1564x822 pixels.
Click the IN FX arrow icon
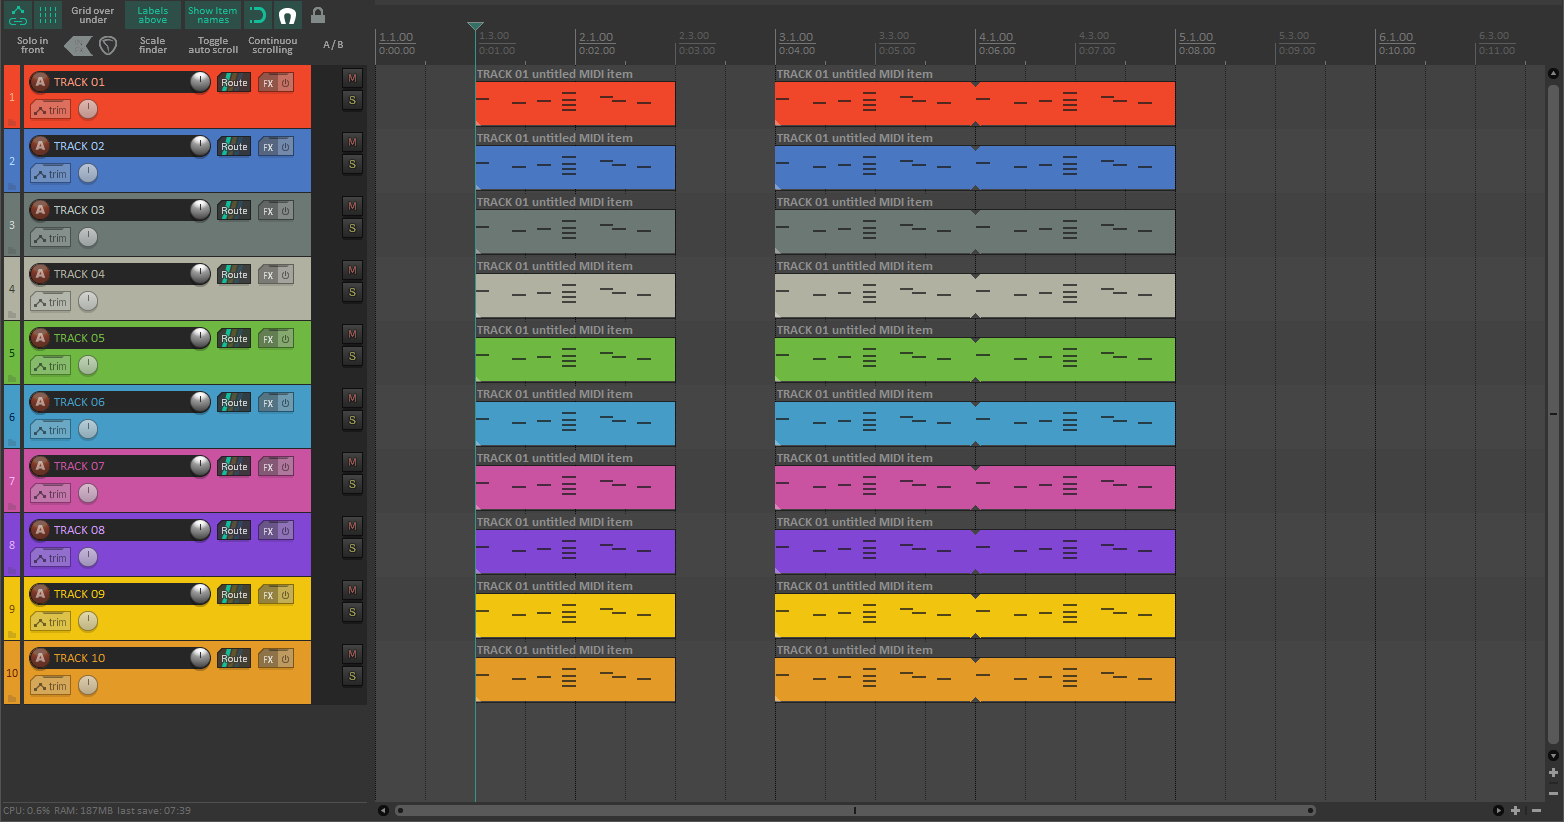[78, 45]
